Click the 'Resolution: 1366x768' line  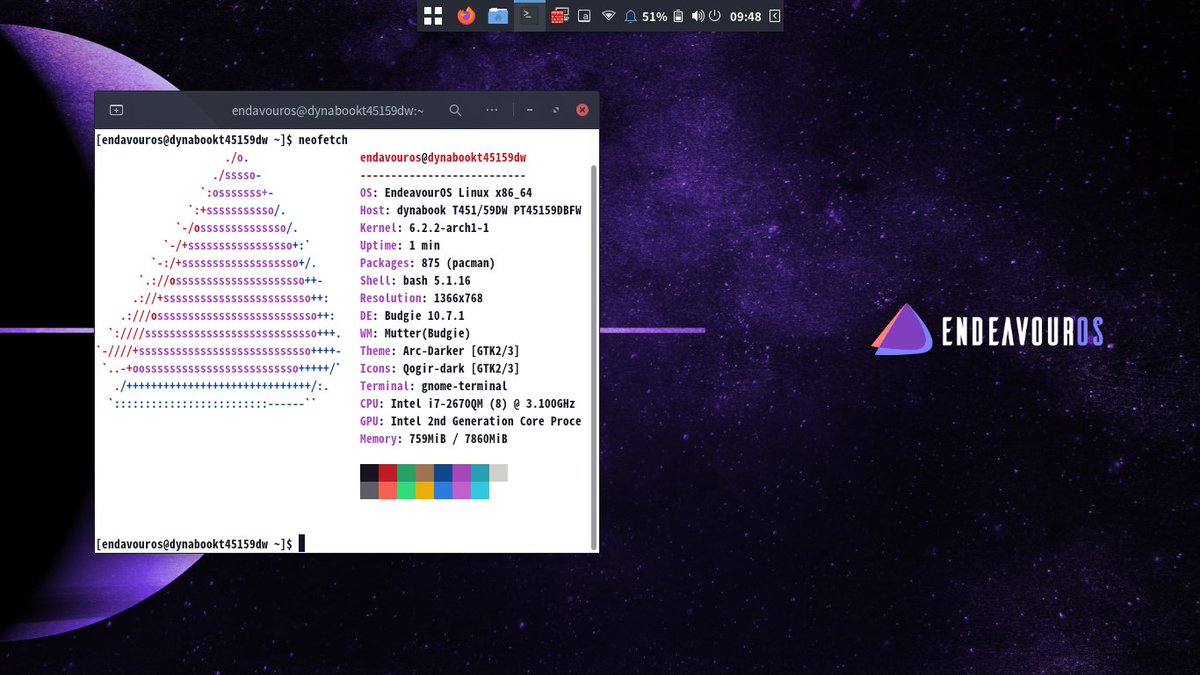[421, 298]
